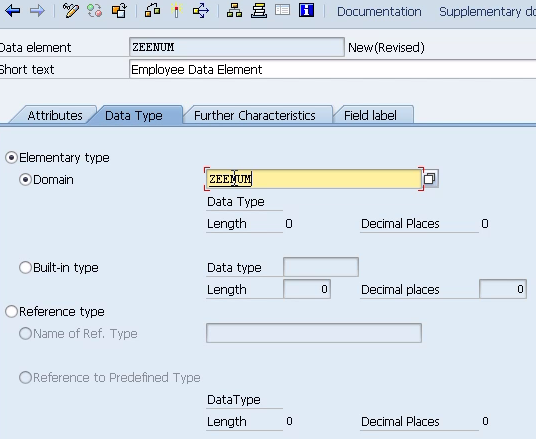
Task: Click the blue Back arrow icon
Action: pos(13,11)
